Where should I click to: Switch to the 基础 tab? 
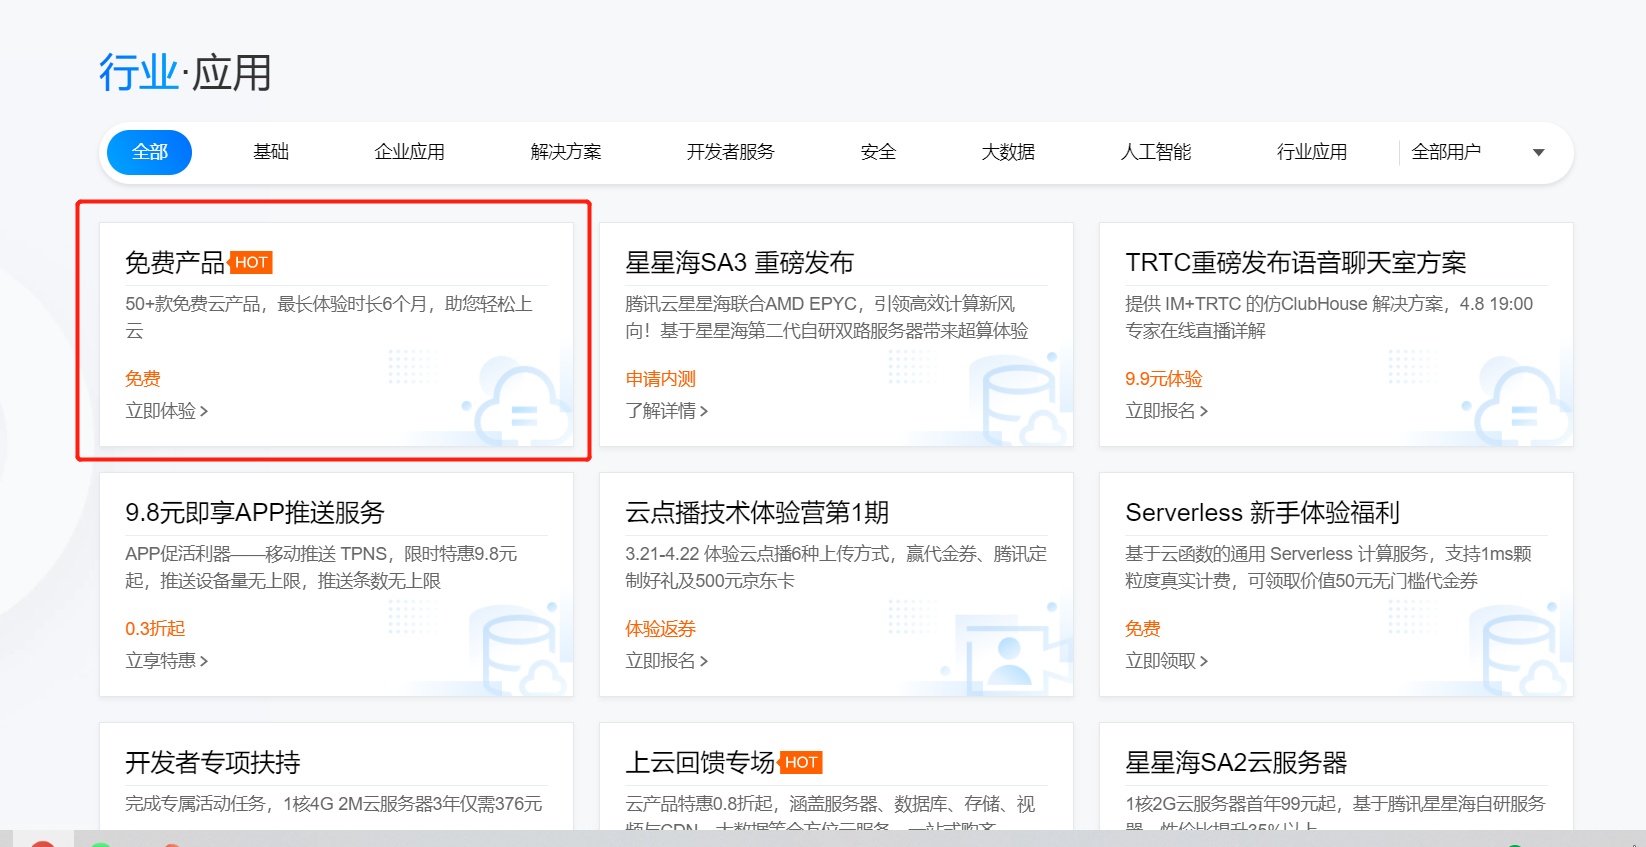click(x=271, y=152)
